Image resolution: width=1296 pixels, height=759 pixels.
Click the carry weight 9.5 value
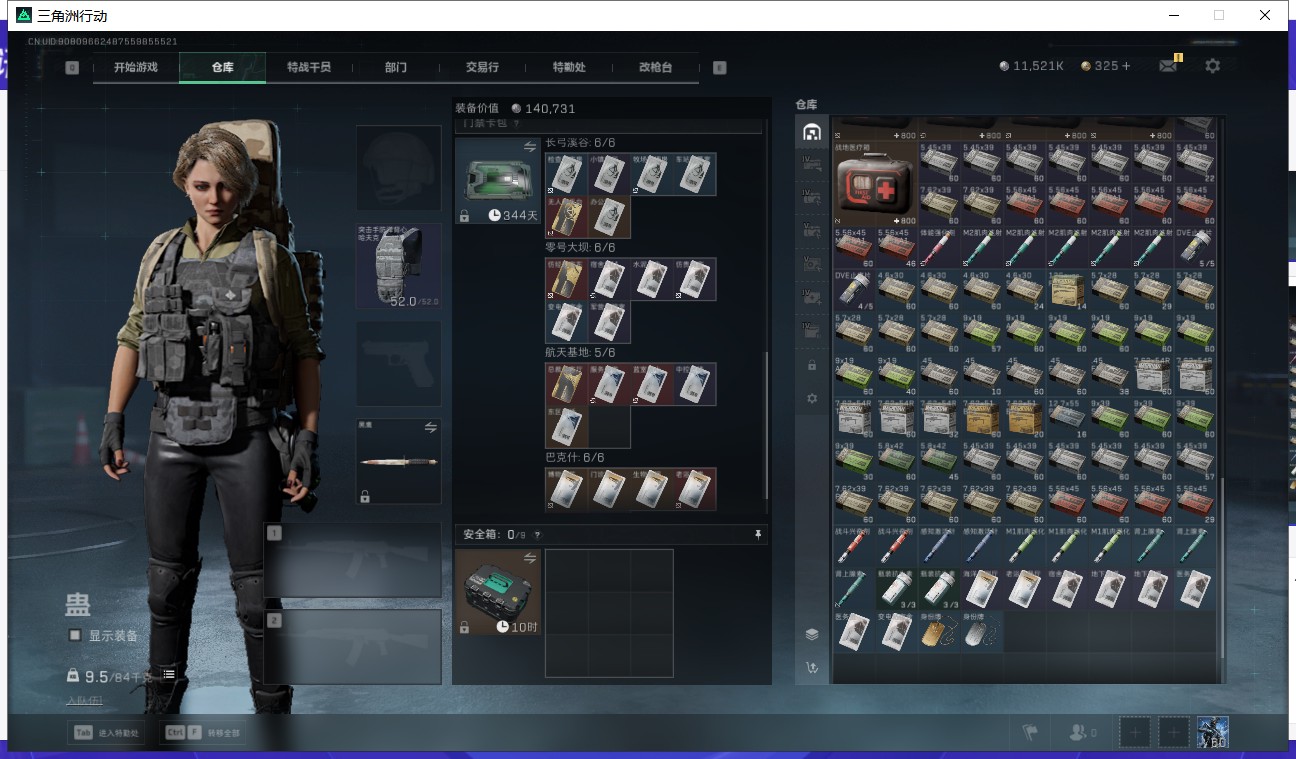pyautogui.click(x=96, y=676)
